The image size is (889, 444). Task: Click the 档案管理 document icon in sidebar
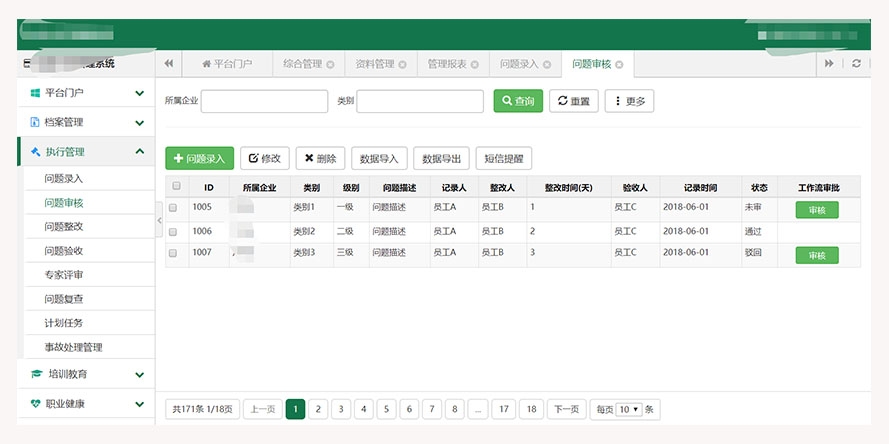(35, 122)
